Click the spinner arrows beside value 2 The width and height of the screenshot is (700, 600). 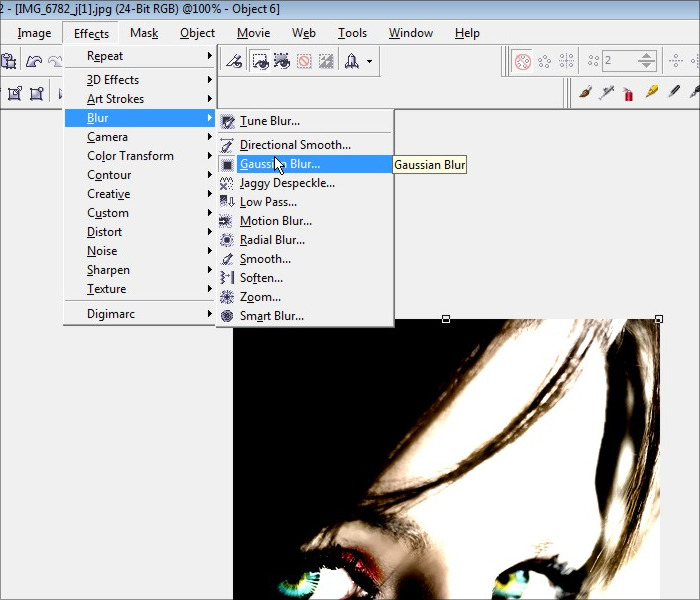[x=646, y=61]
